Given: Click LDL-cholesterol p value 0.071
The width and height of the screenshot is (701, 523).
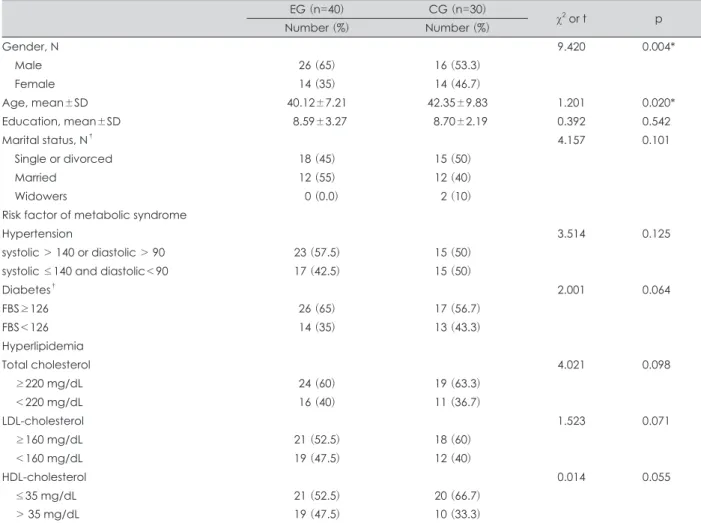Looking at the screenshot, I should click(x=655, y=421).
